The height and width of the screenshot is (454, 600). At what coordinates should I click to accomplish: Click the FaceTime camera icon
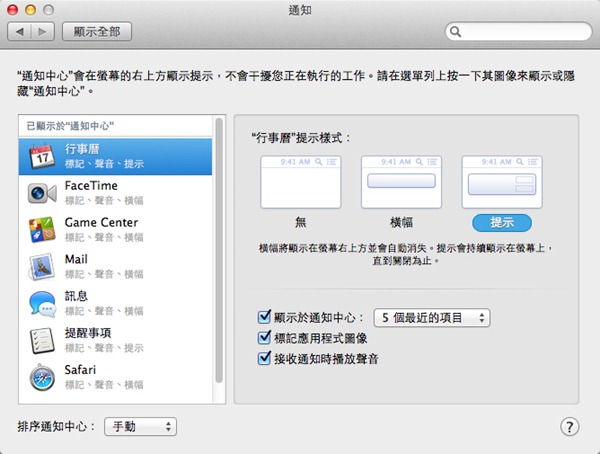tap(42, 193)
